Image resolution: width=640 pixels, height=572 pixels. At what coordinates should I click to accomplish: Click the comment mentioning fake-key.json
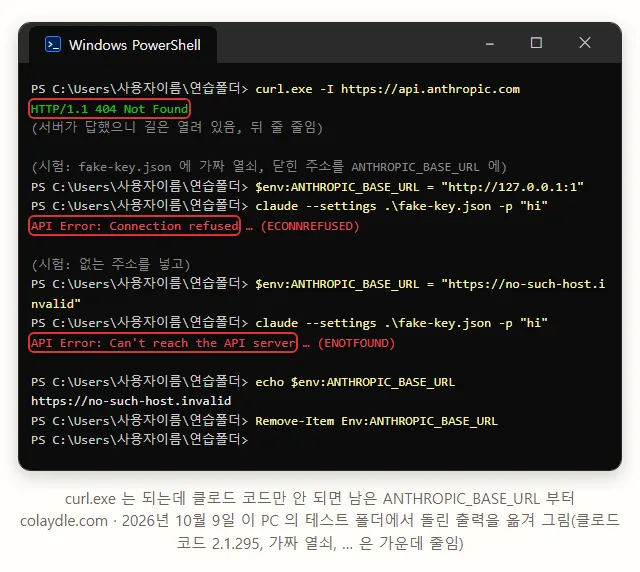[269, 167]
